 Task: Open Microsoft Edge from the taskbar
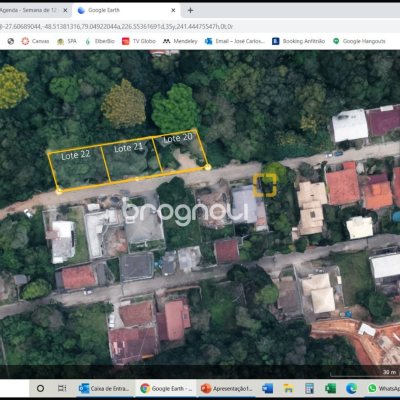click(x=351, y=388)
